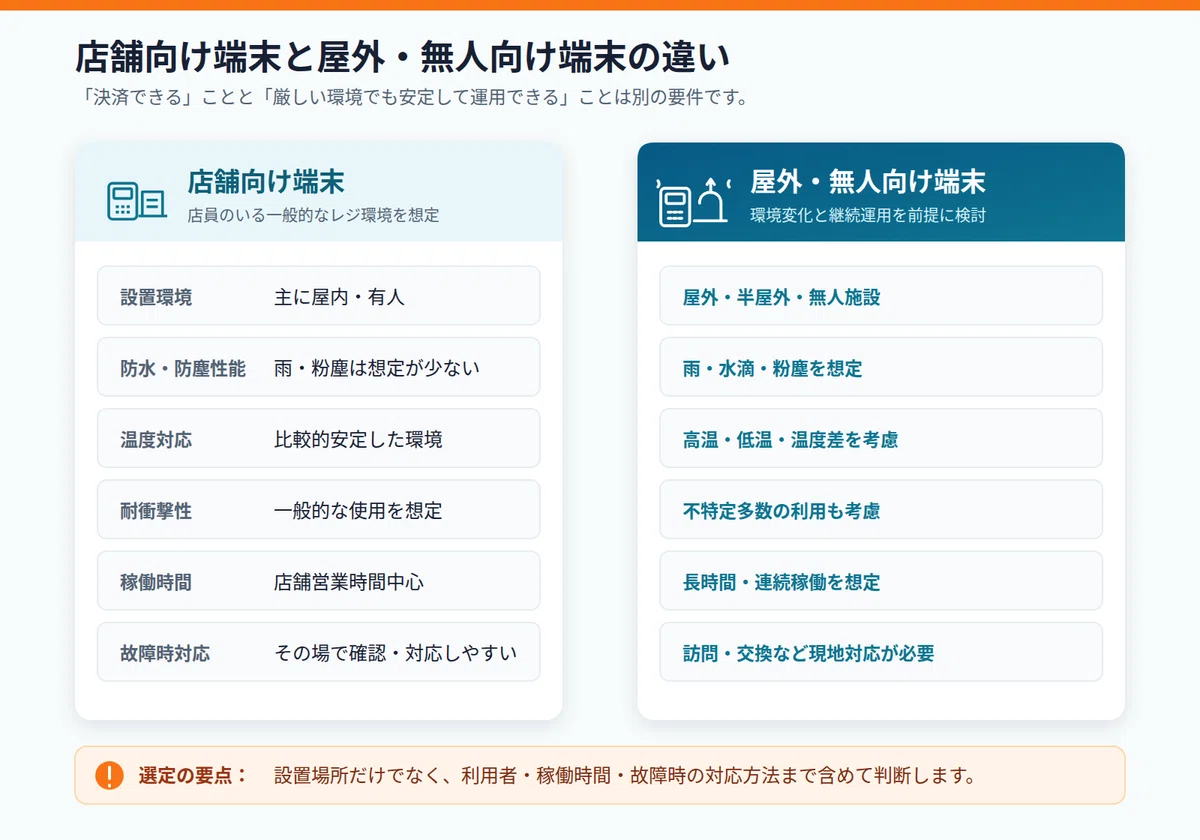The height and width of the screenshot is (840, 1200).
Task: Click the 耐衝撃性 row
Action: pos(318,510)
